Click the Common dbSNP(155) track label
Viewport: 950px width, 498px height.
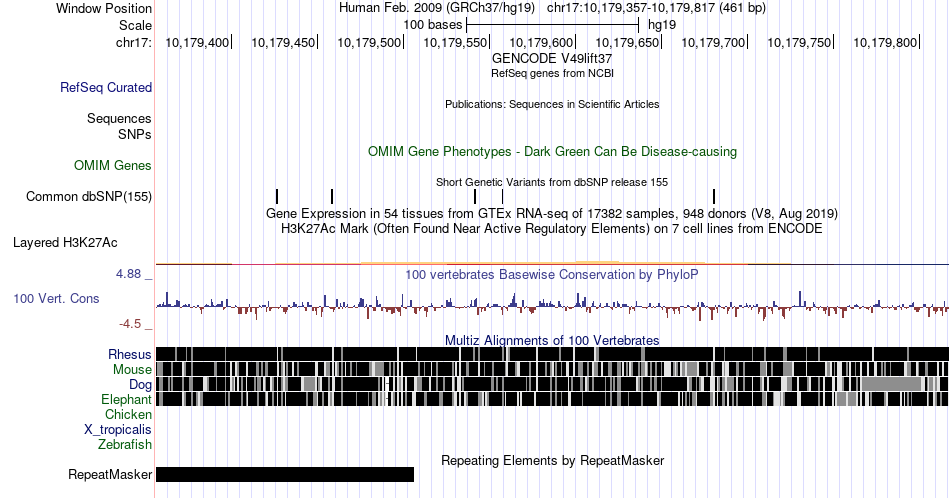(89, 196)
